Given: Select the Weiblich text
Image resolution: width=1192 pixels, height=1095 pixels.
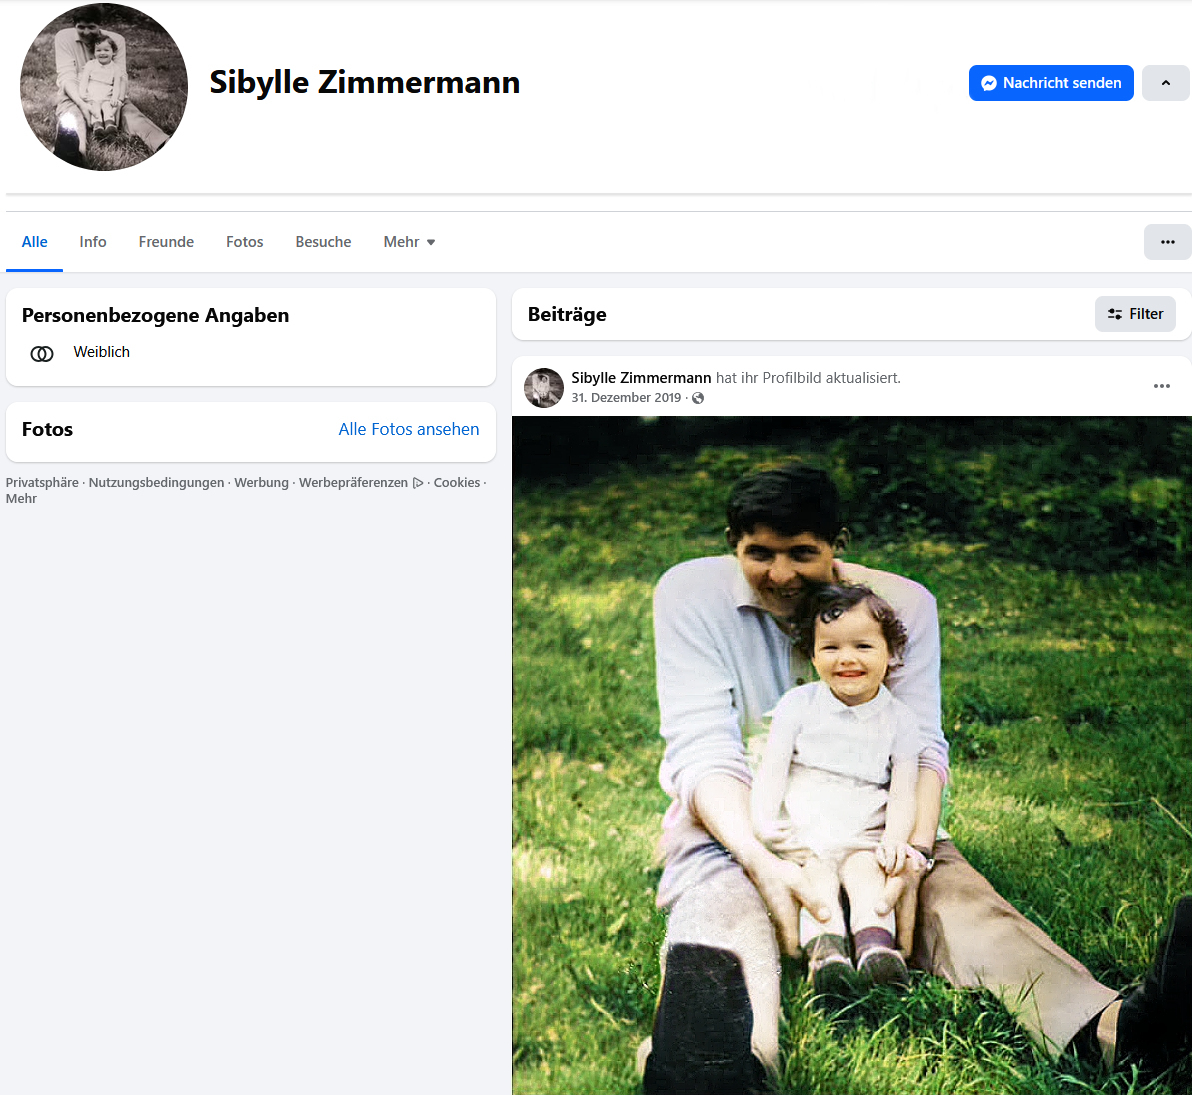Looking at the screenshot, I should click(101, 352).
